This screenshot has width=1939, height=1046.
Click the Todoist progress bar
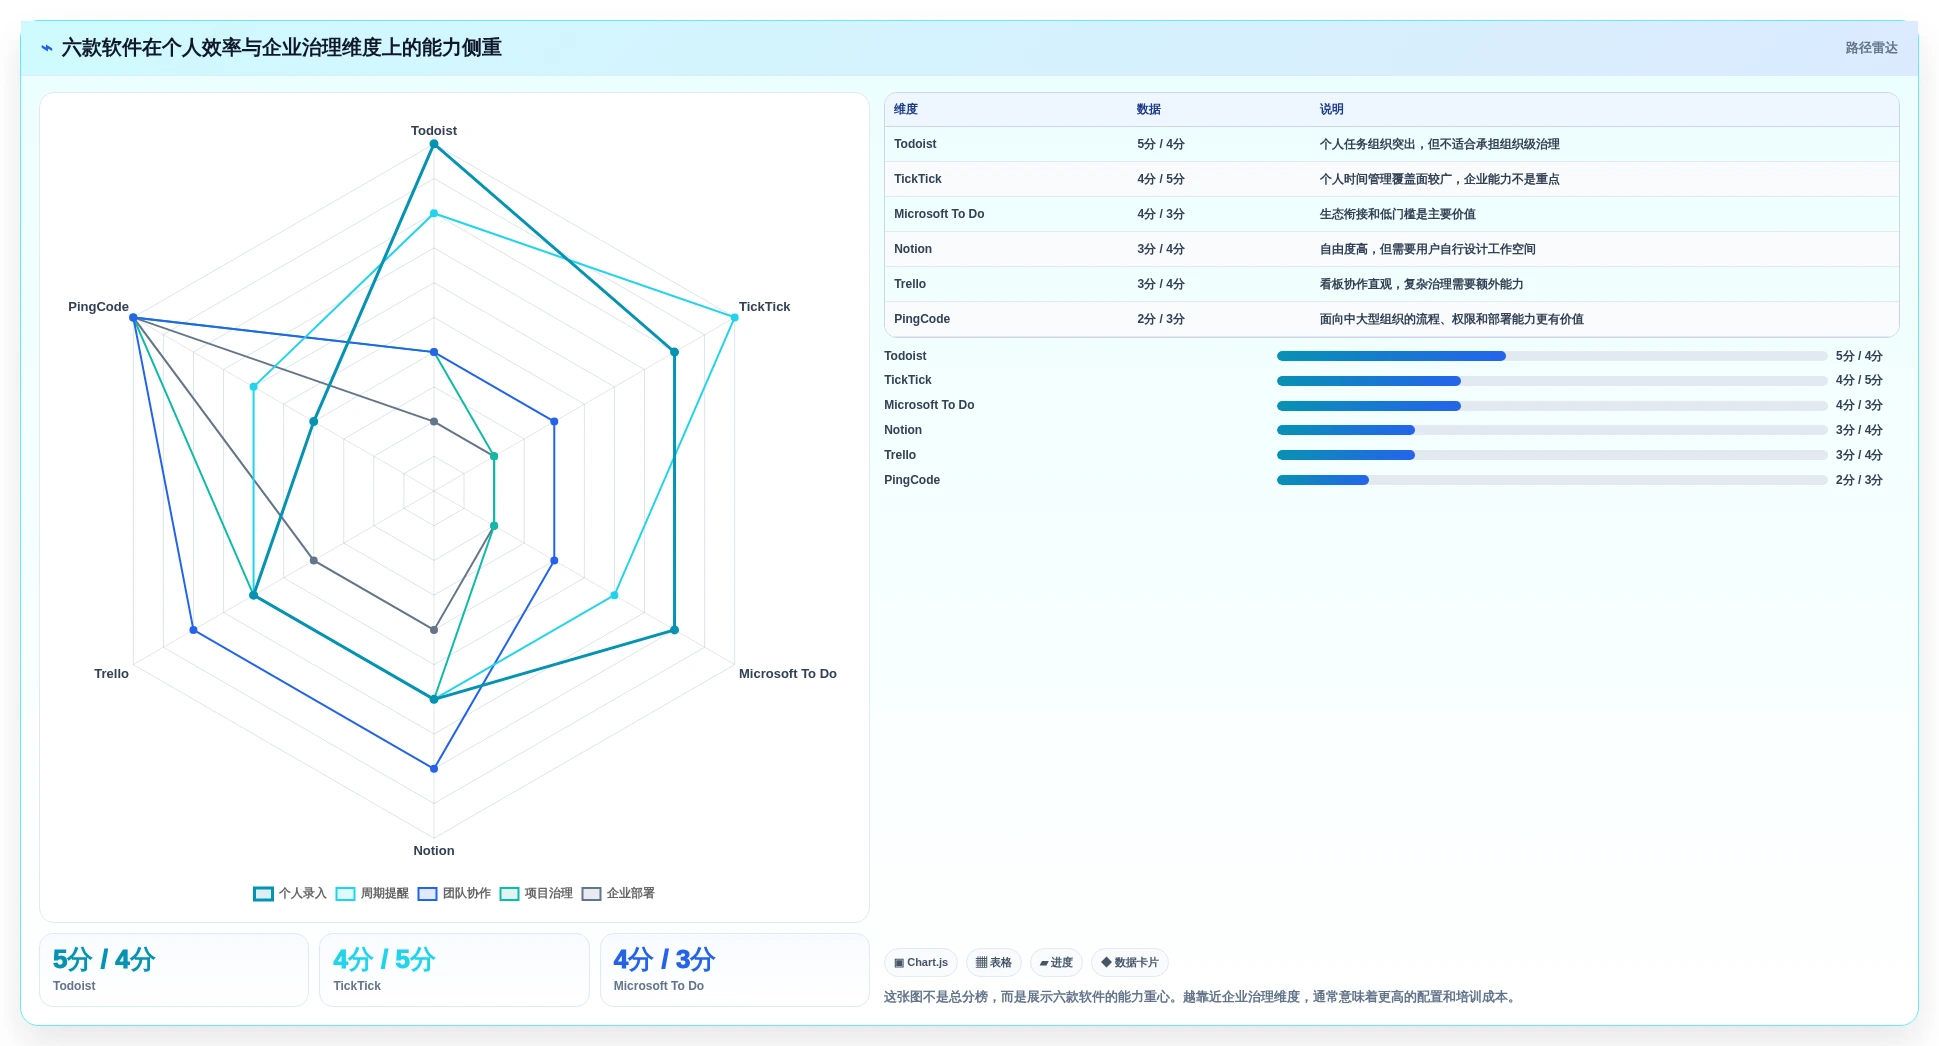(x=1552, y=356)
